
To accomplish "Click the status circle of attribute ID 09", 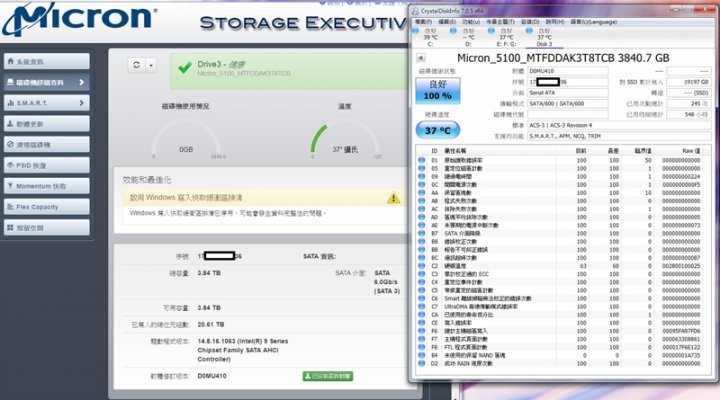I will tap(422, 177).
